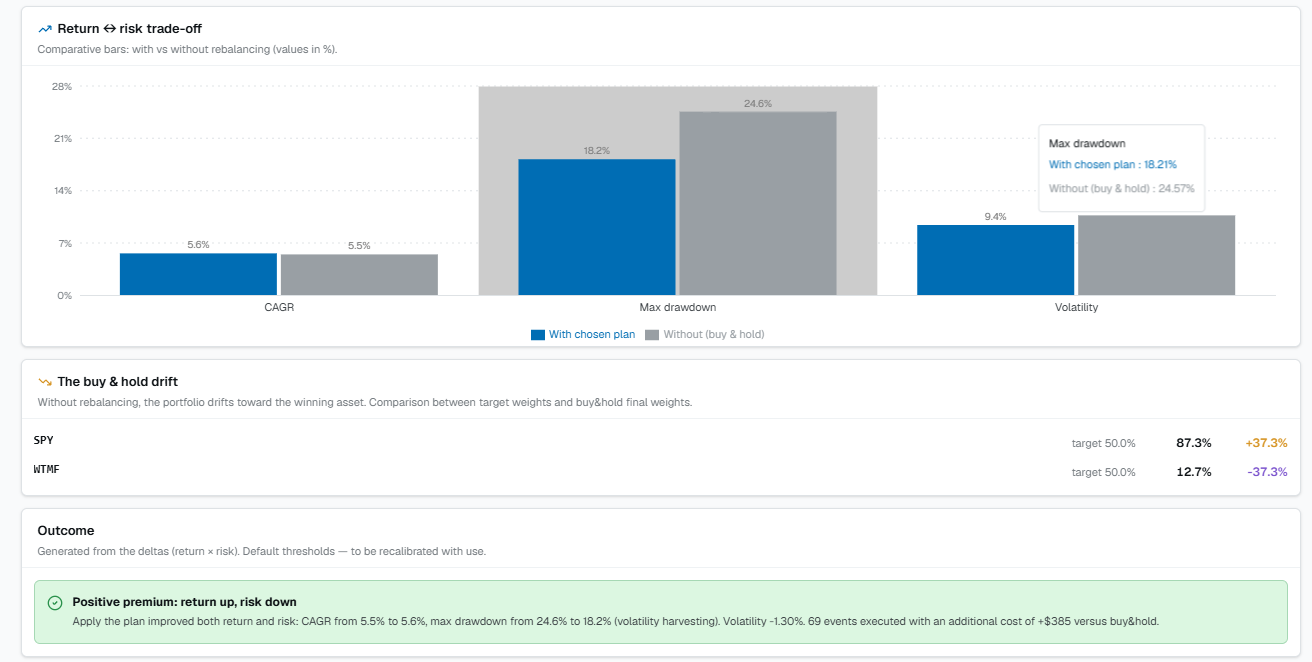The image size is (1312, 662).
Task: Click the gray CAGR bar showing 5.5%
Action: point(359,275)
